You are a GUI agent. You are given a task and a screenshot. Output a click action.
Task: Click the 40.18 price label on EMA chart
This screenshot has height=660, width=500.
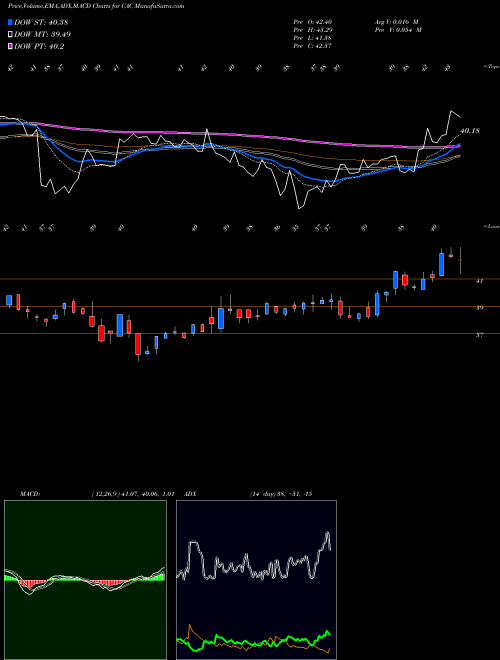(x=470, y=131)
